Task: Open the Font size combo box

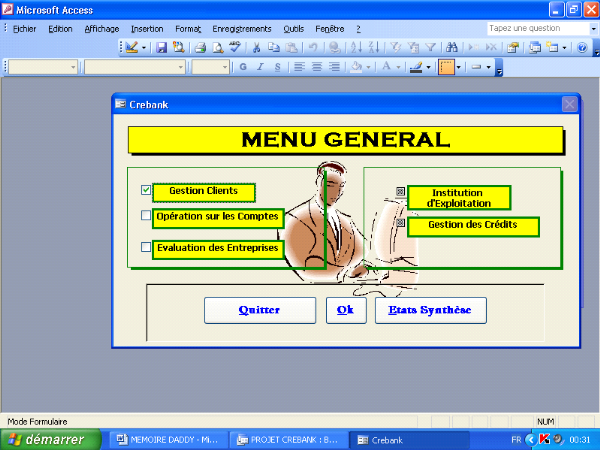Action: pyautogui.click(x=210, y=67)
